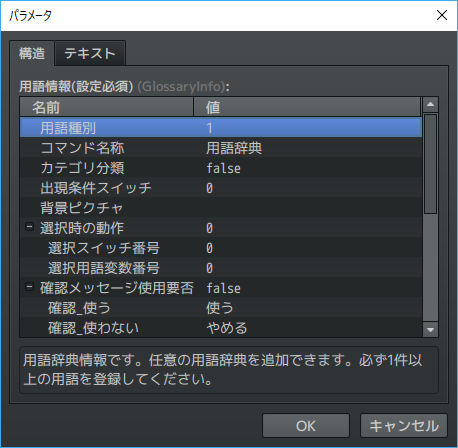Click the 名前 column header
The width and height of the screenshot is (458, 448).
click(107, 107)
